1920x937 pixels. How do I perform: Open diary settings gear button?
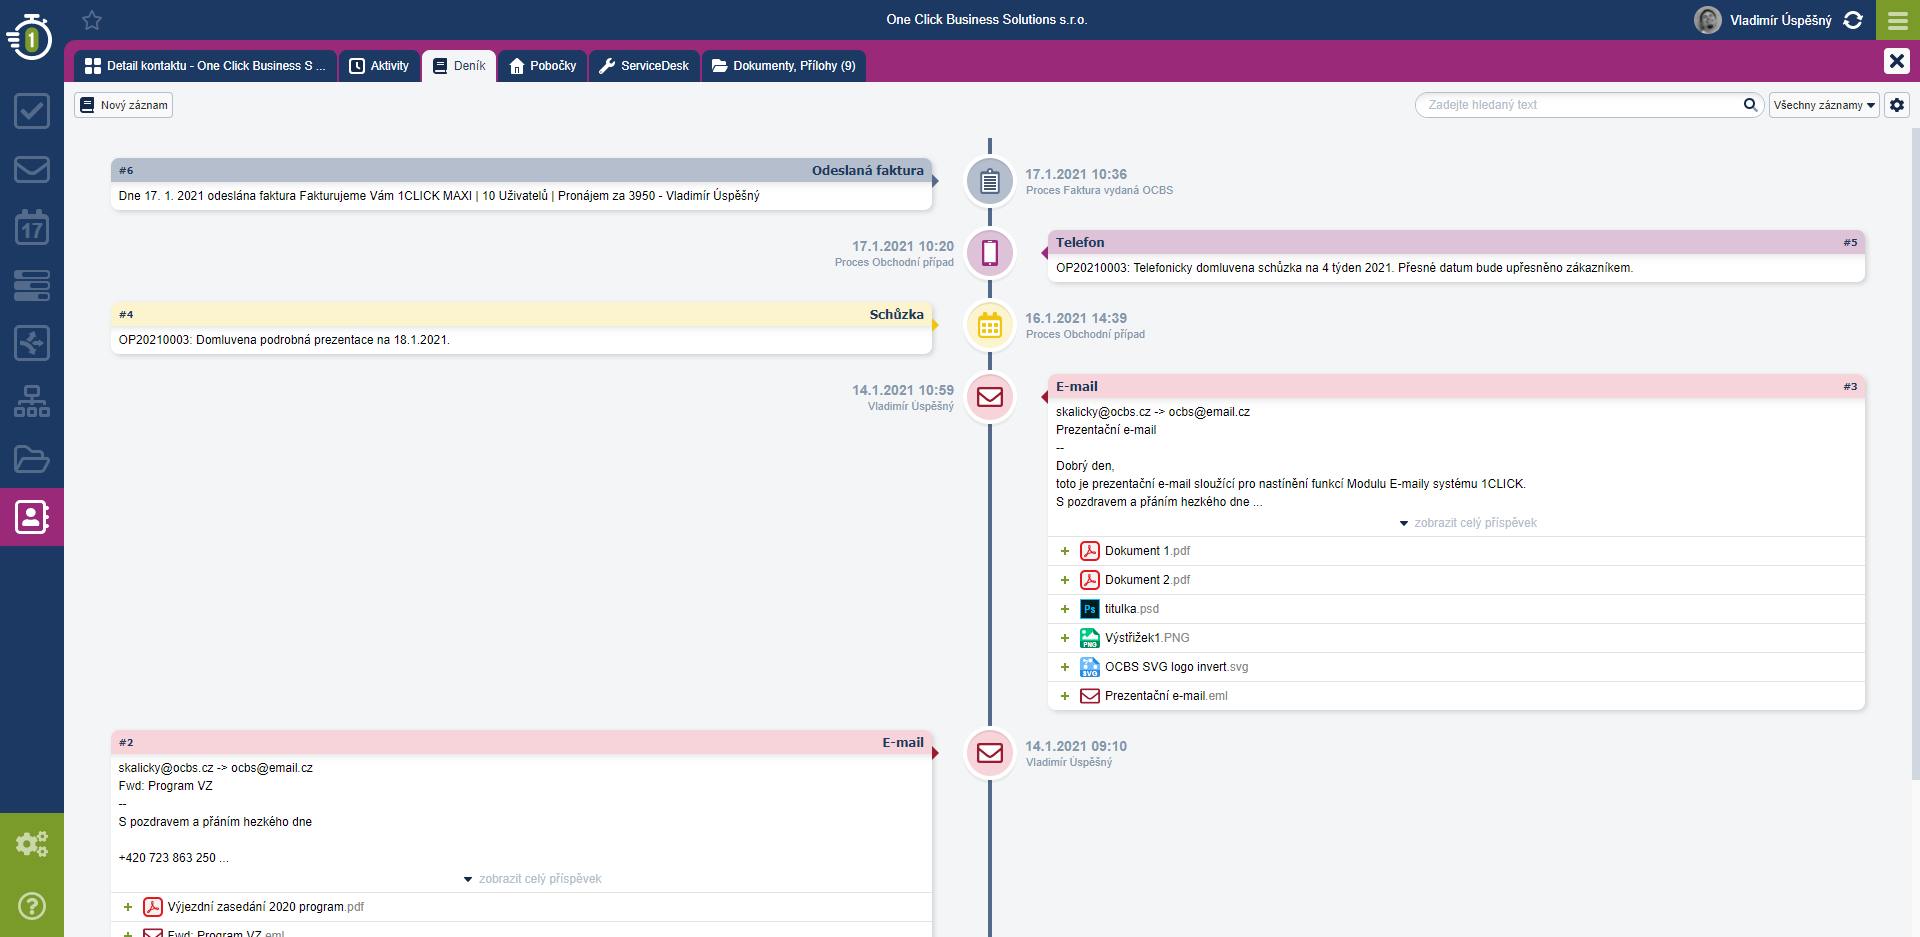(x=1897, y=105)
